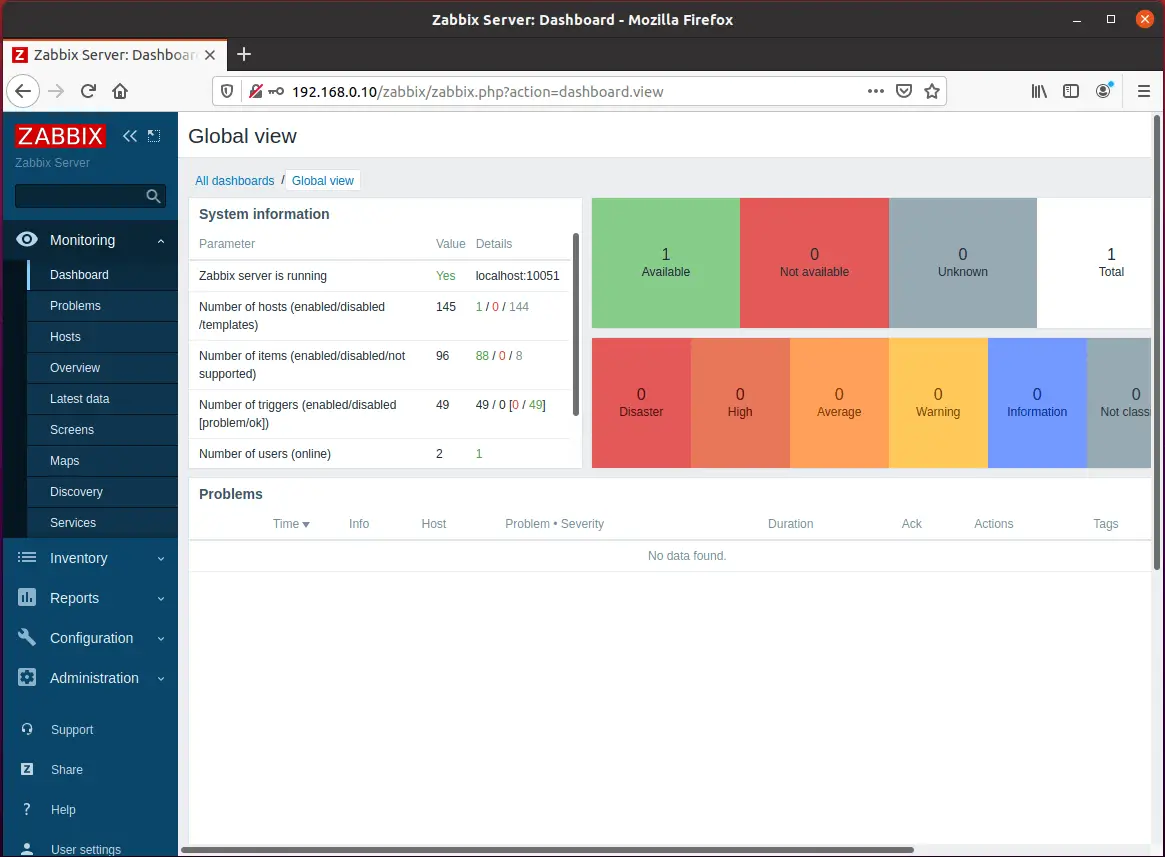Click the Configuration wrench icon
1165x857 pixels.
(27, 638)
